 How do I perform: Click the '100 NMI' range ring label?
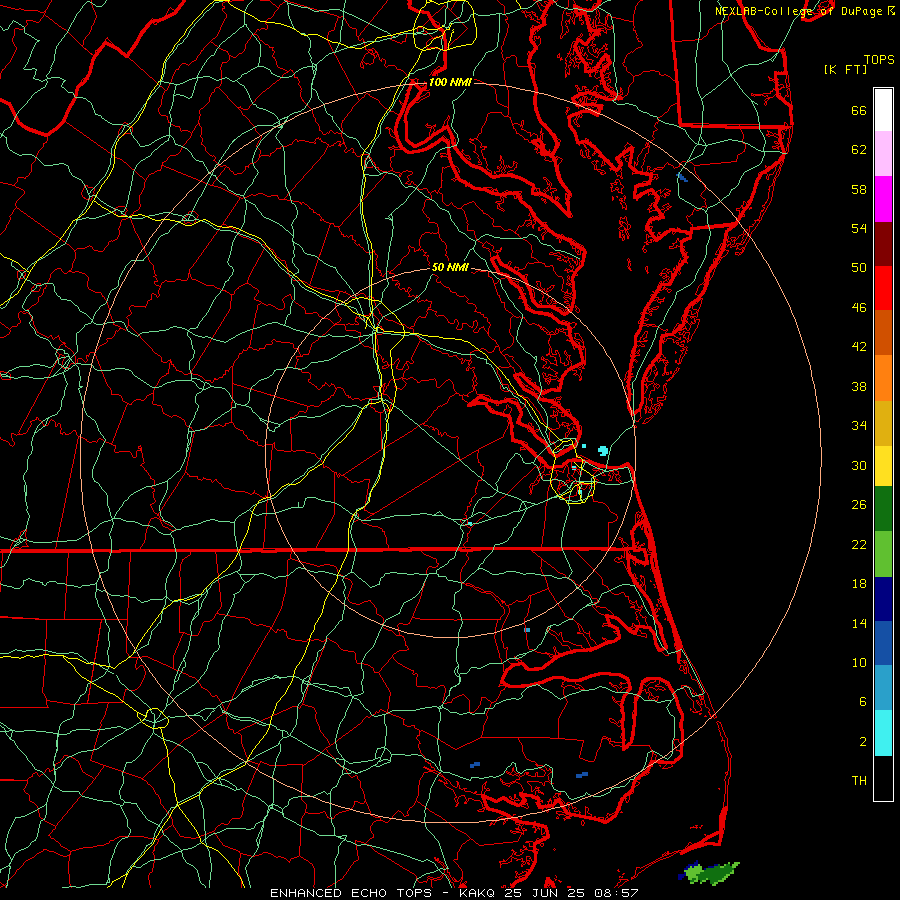[x=450, y=82]
